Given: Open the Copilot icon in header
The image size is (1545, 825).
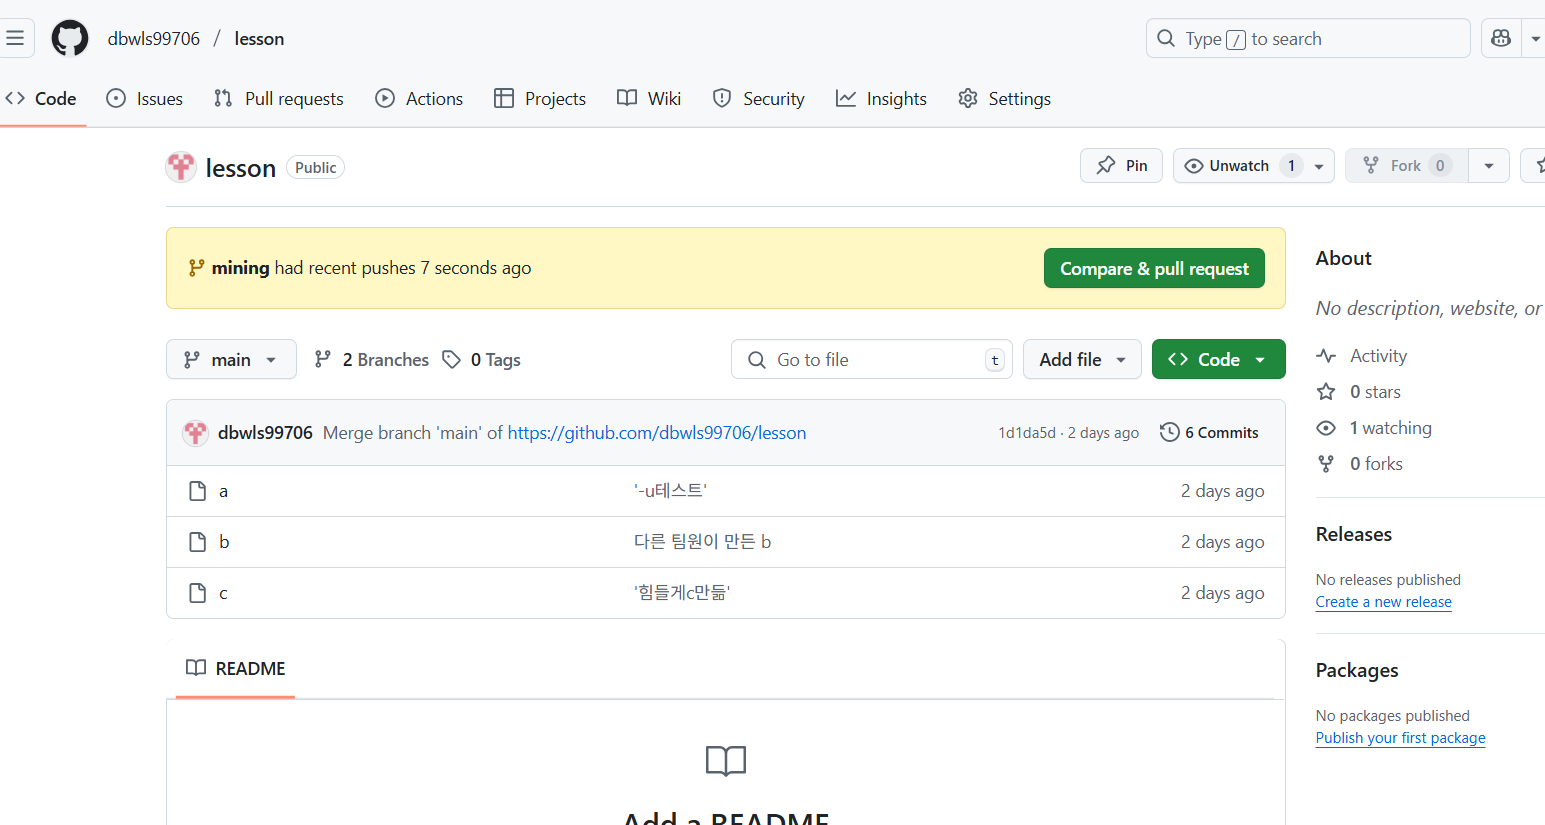Looking at the screenshot, I should pos(1500,38).
